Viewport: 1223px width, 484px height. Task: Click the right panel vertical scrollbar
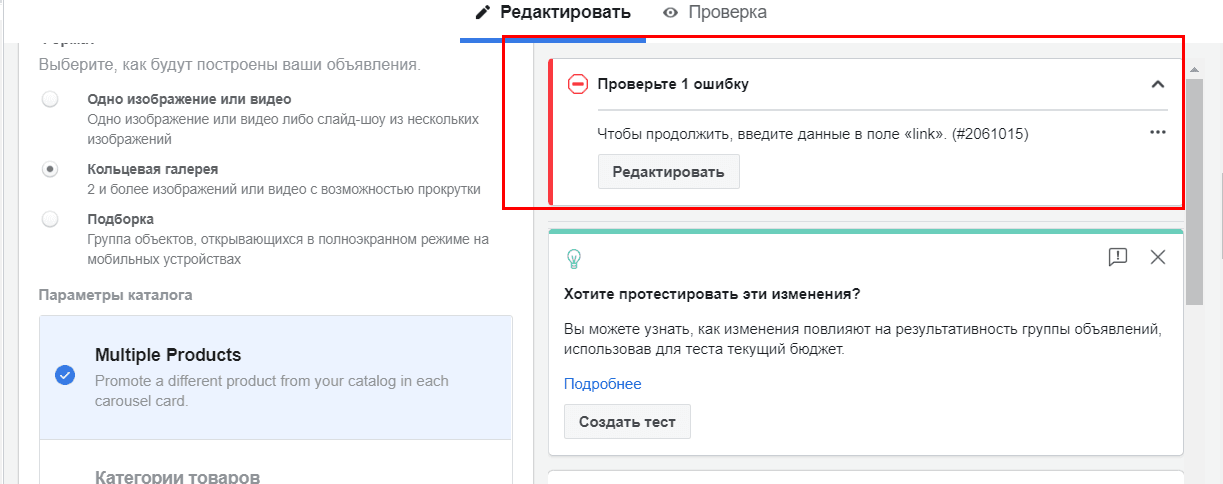click(1194, 190)
